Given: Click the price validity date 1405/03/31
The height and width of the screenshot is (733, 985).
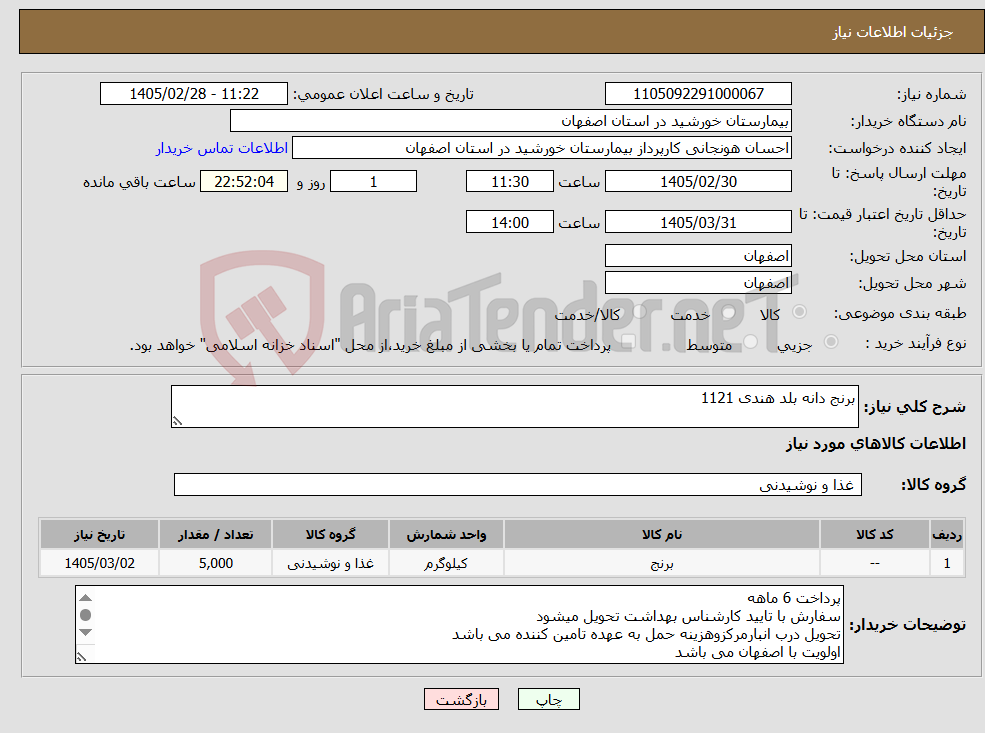Looking at the screenshot, I should click(698, 223).
